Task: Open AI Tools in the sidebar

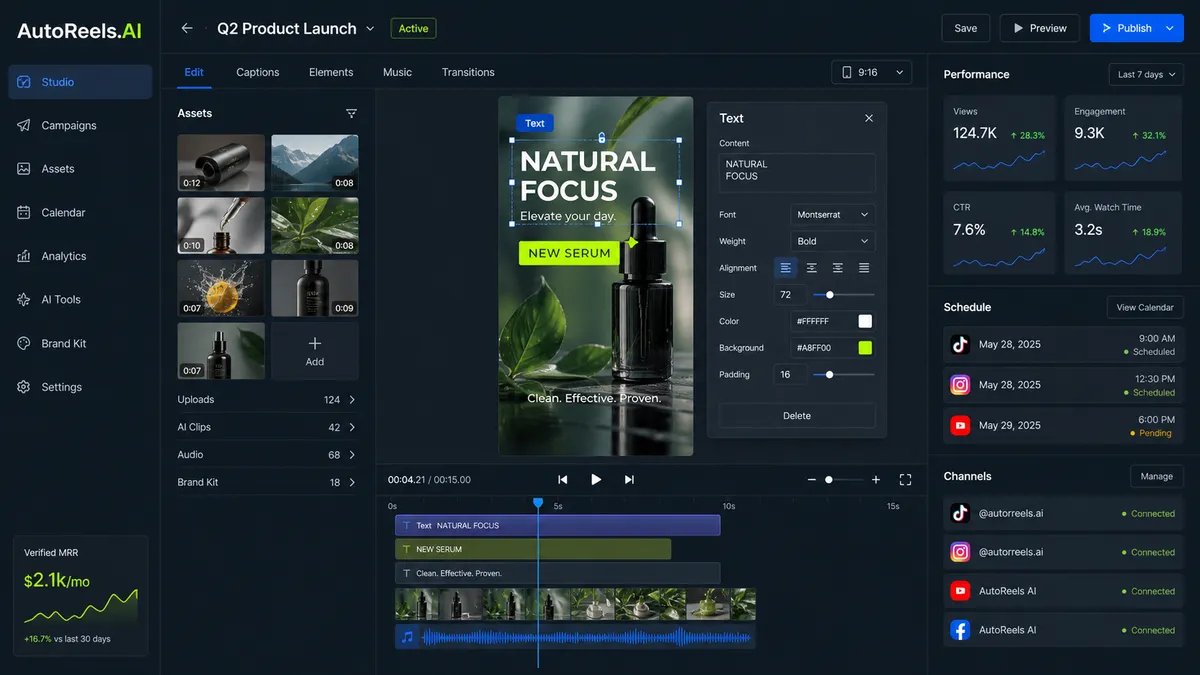Action: coord(80,299)
